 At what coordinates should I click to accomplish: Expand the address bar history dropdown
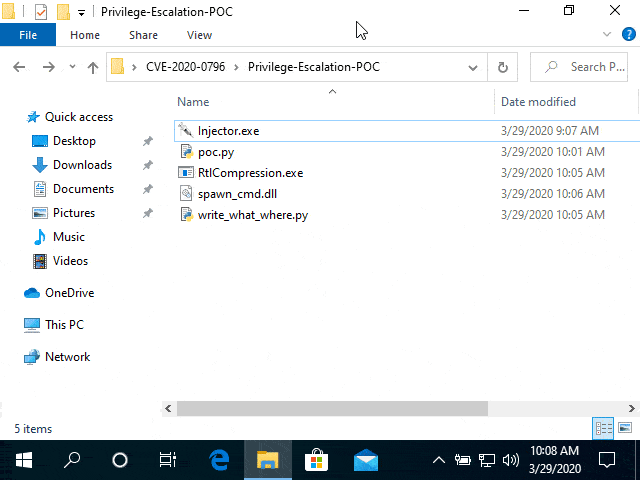coord(473,67)
